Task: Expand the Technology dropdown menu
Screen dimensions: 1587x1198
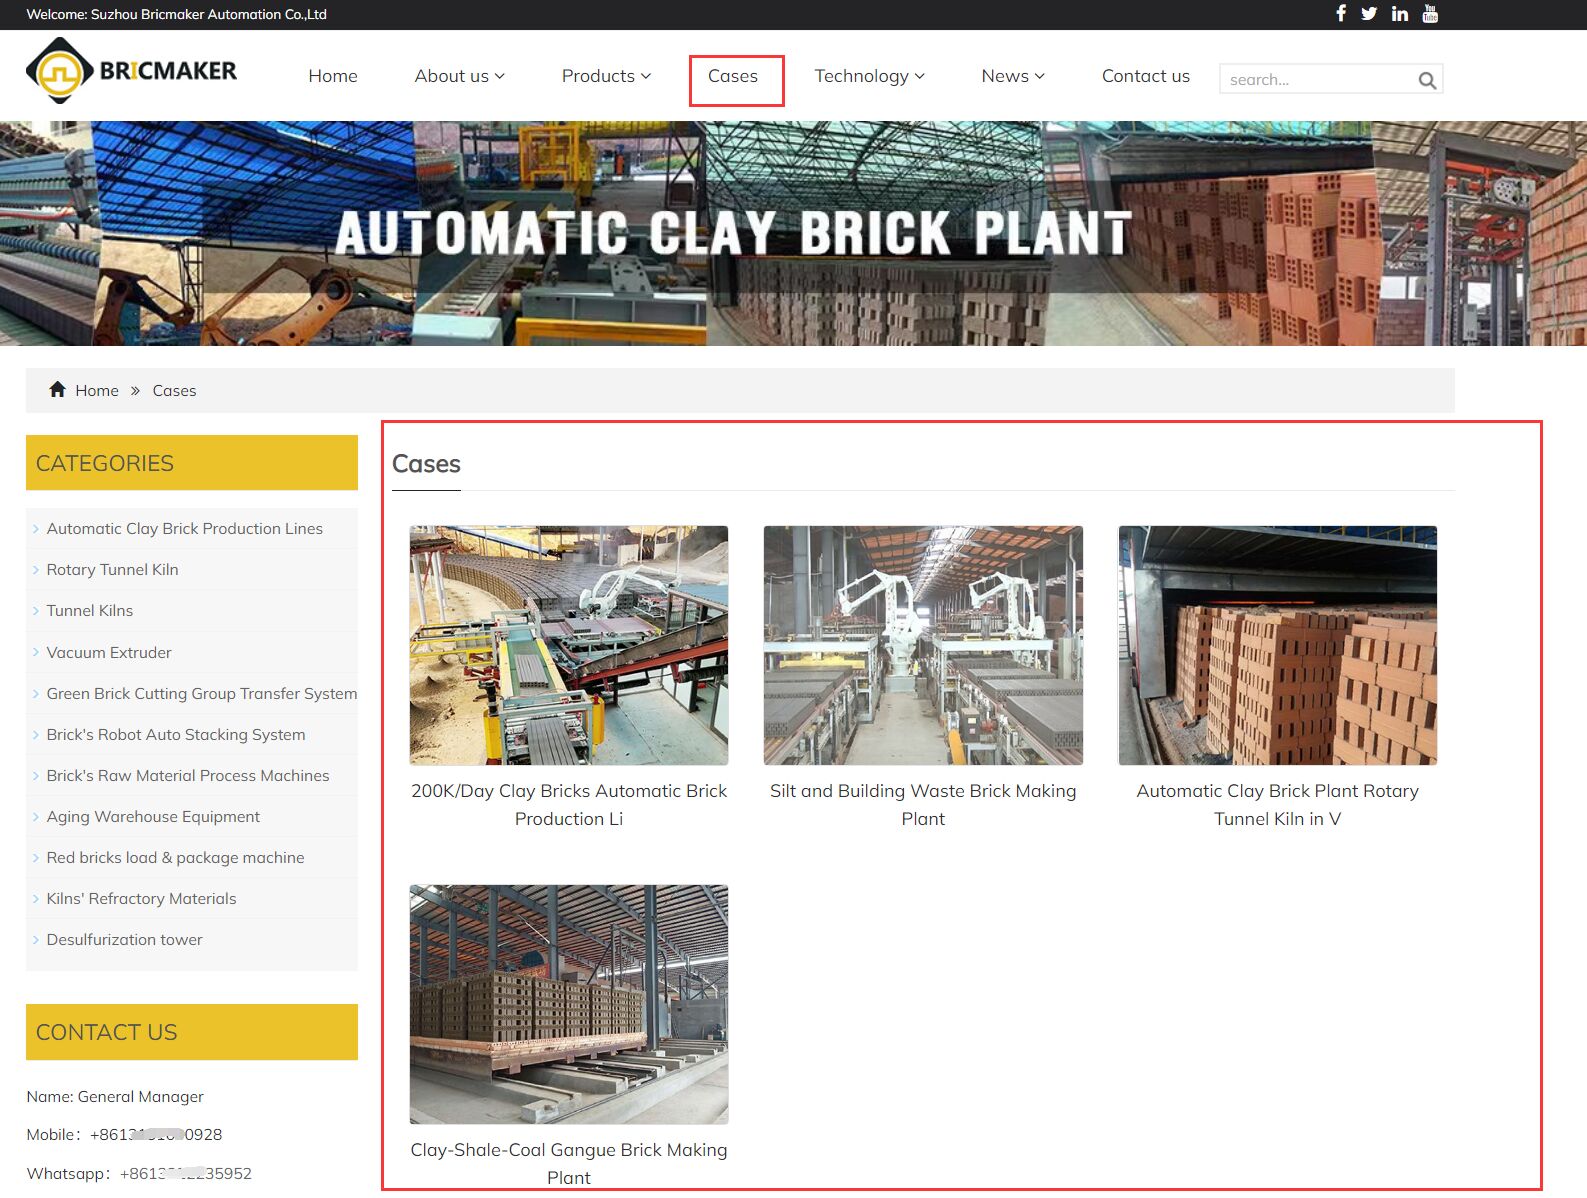Action: click(869, 76)
